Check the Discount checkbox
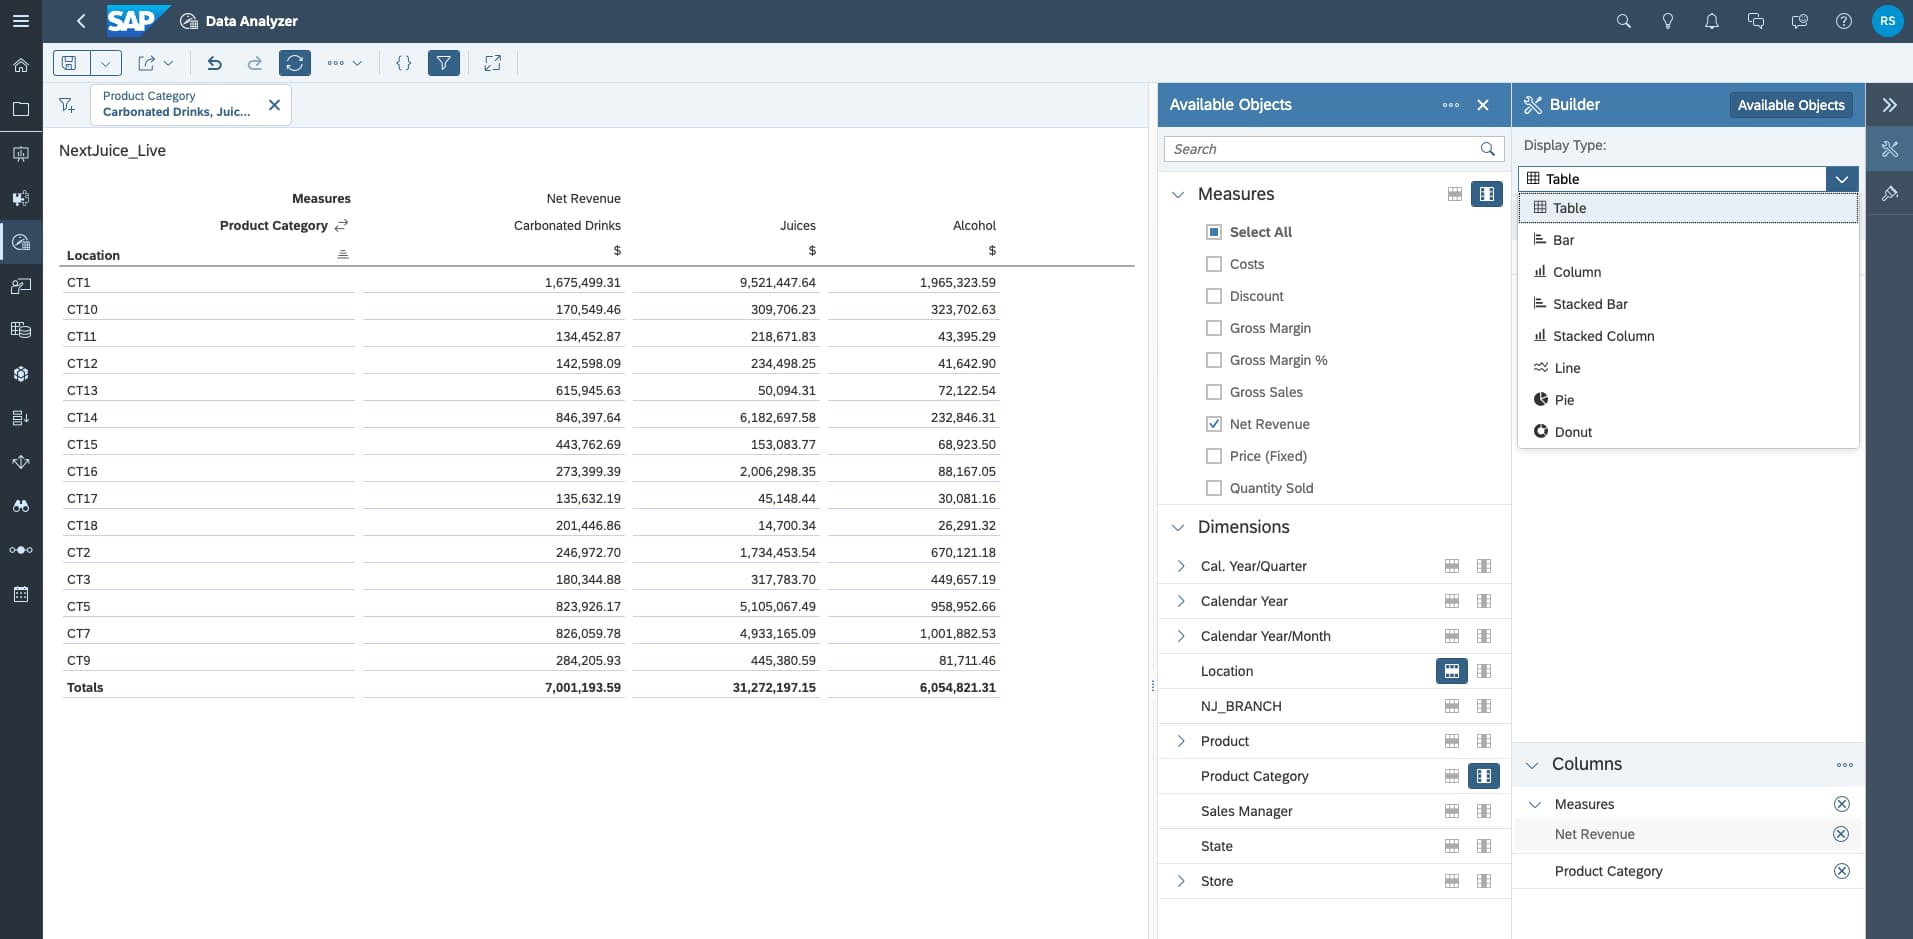Screen dimensions: 1913x939 1213,296
